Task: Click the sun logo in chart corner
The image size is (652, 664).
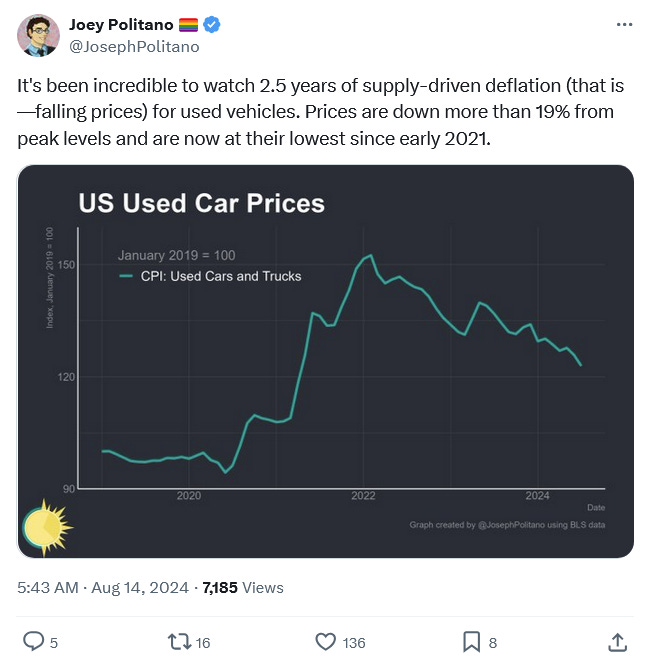Action: tap(47, 527)
